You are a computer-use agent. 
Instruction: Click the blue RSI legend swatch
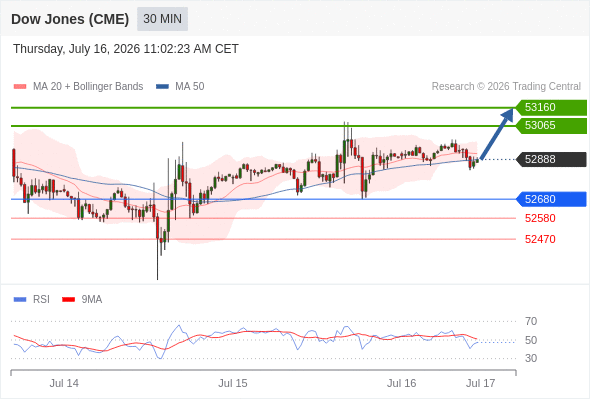pos(20,300)
